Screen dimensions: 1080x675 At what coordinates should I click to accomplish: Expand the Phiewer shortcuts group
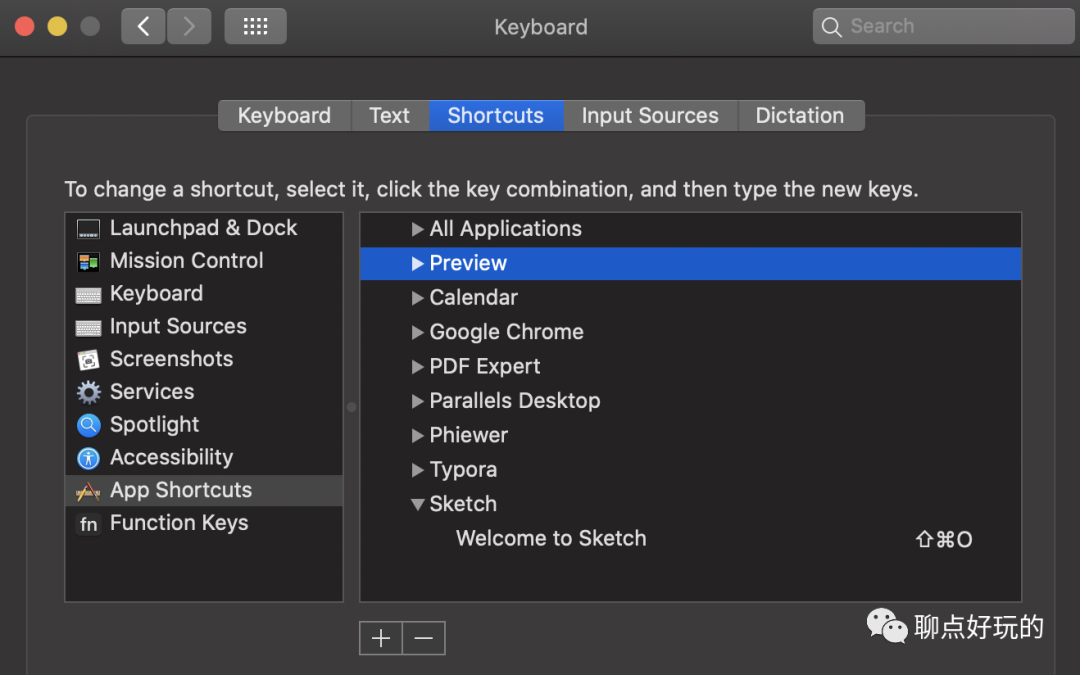click(x=417, y=435)
